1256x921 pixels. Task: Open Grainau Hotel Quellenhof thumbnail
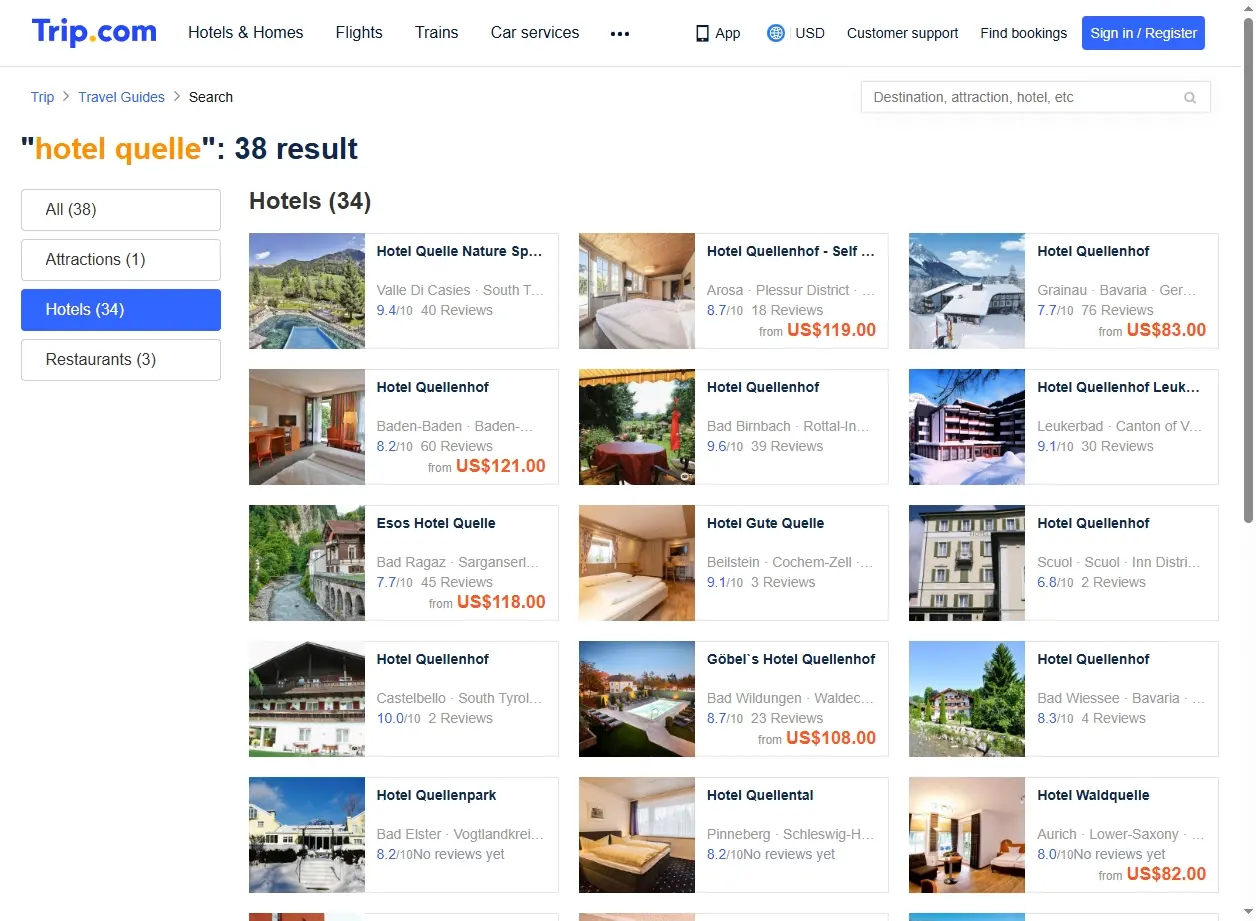pyautogui.click(x=967, y=291)
